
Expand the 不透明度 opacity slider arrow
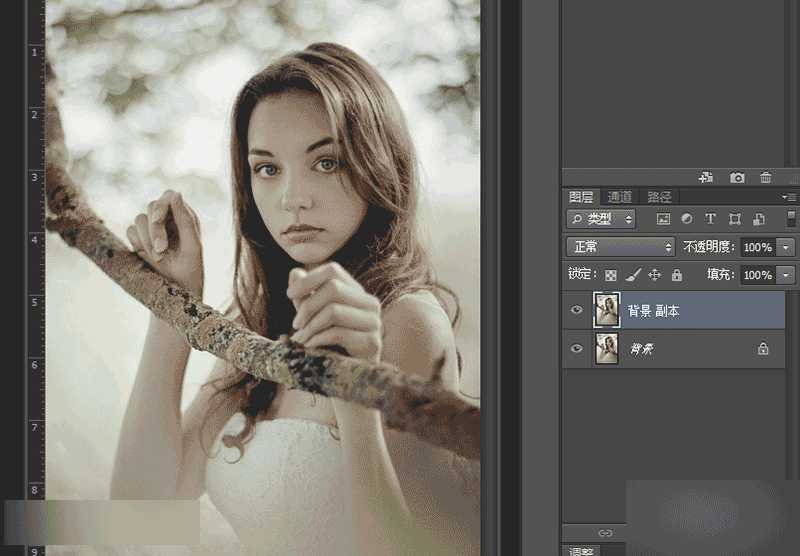(x=787, y=247)
